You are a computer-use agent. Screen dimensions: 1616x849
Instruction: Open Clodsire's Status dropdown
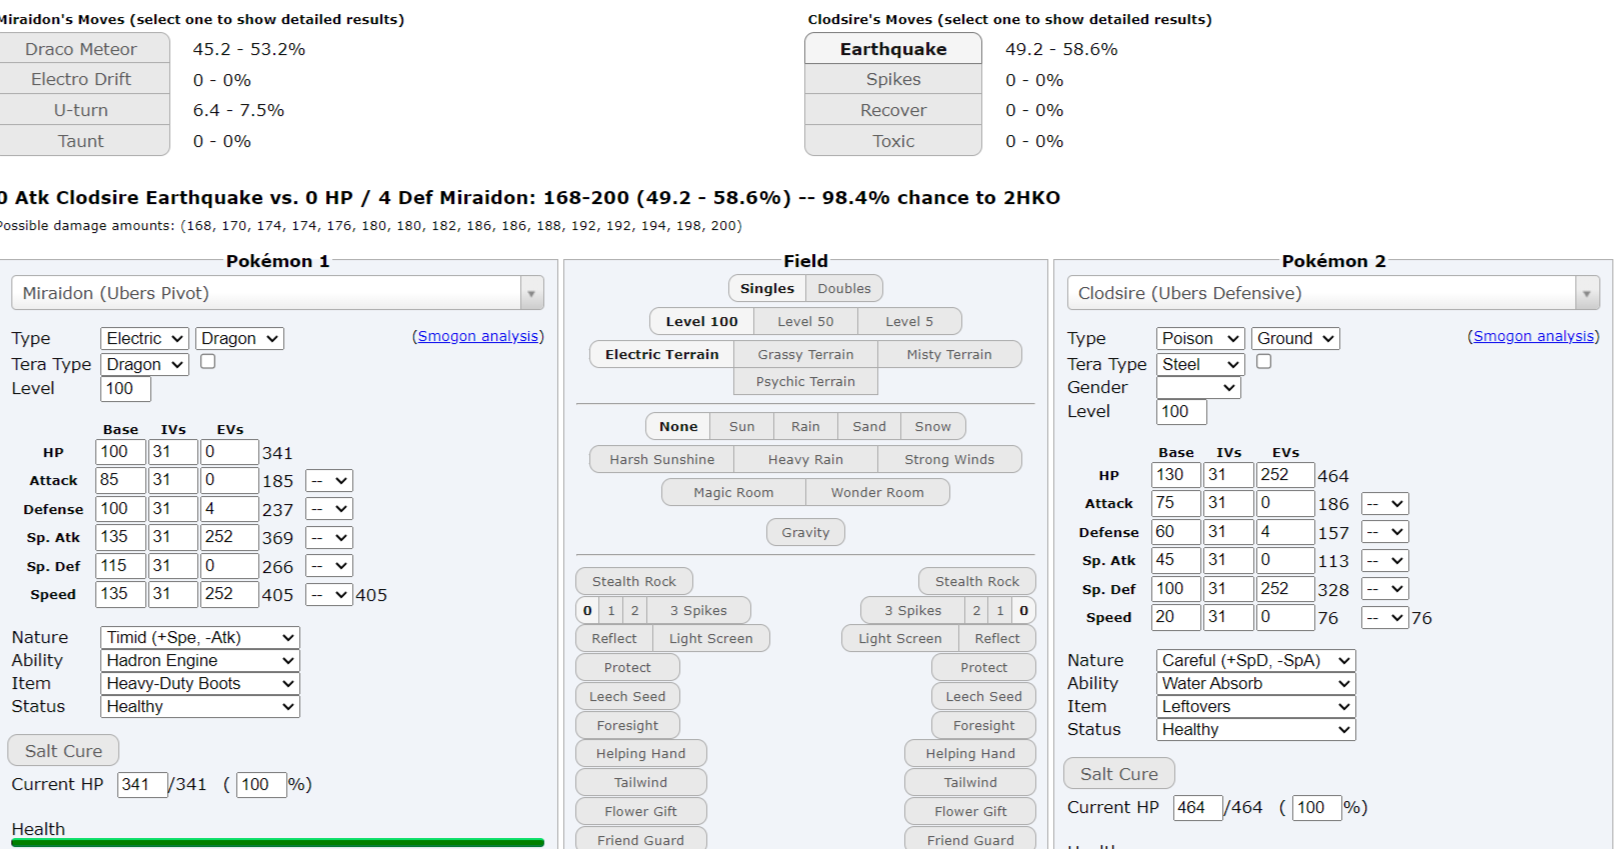1256,729
